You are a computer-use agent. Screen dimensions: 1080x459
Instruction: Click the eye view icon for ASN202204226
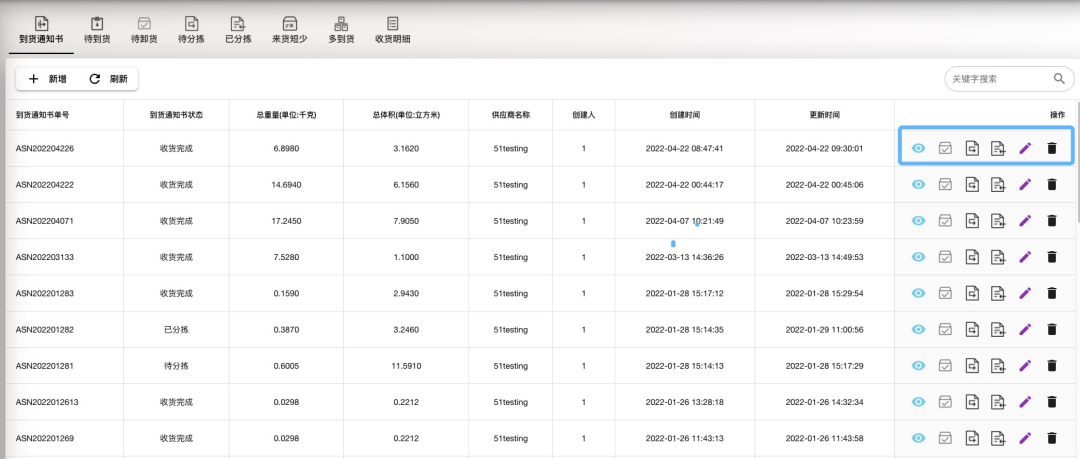point(918,148)
